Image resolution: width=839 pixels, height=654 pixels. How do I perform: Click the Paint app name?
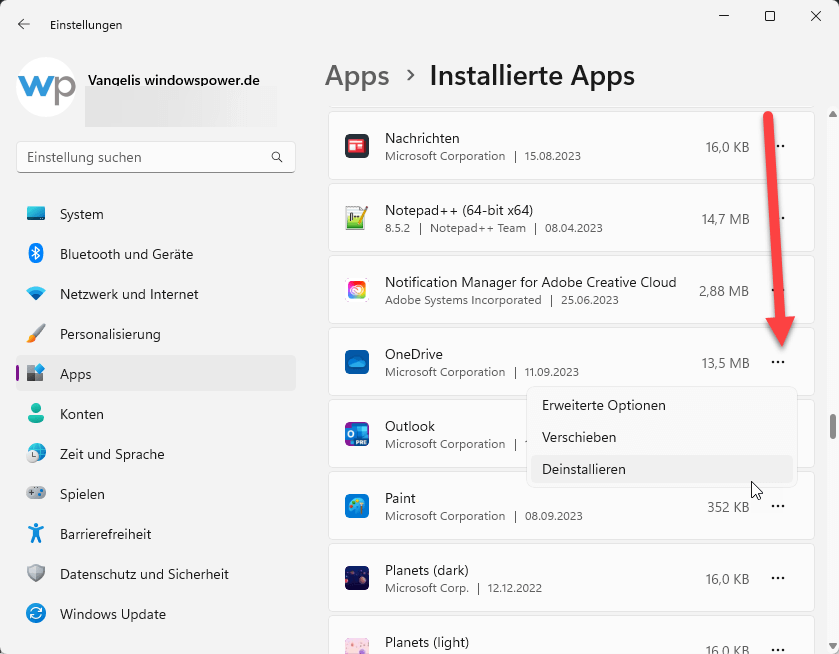pyautogui.click(x=400, y=498)
